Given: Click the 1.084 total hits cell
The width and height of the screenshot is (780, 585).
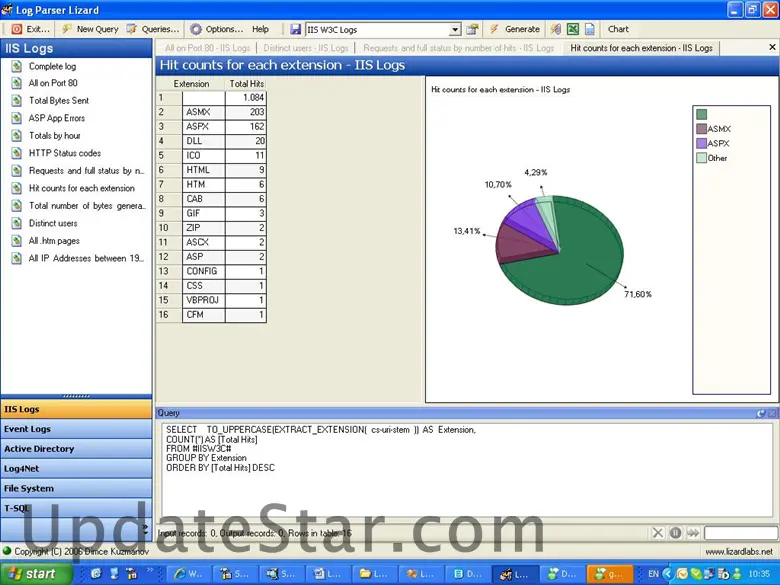Looking at the screenshot, I should click(246, 98).
